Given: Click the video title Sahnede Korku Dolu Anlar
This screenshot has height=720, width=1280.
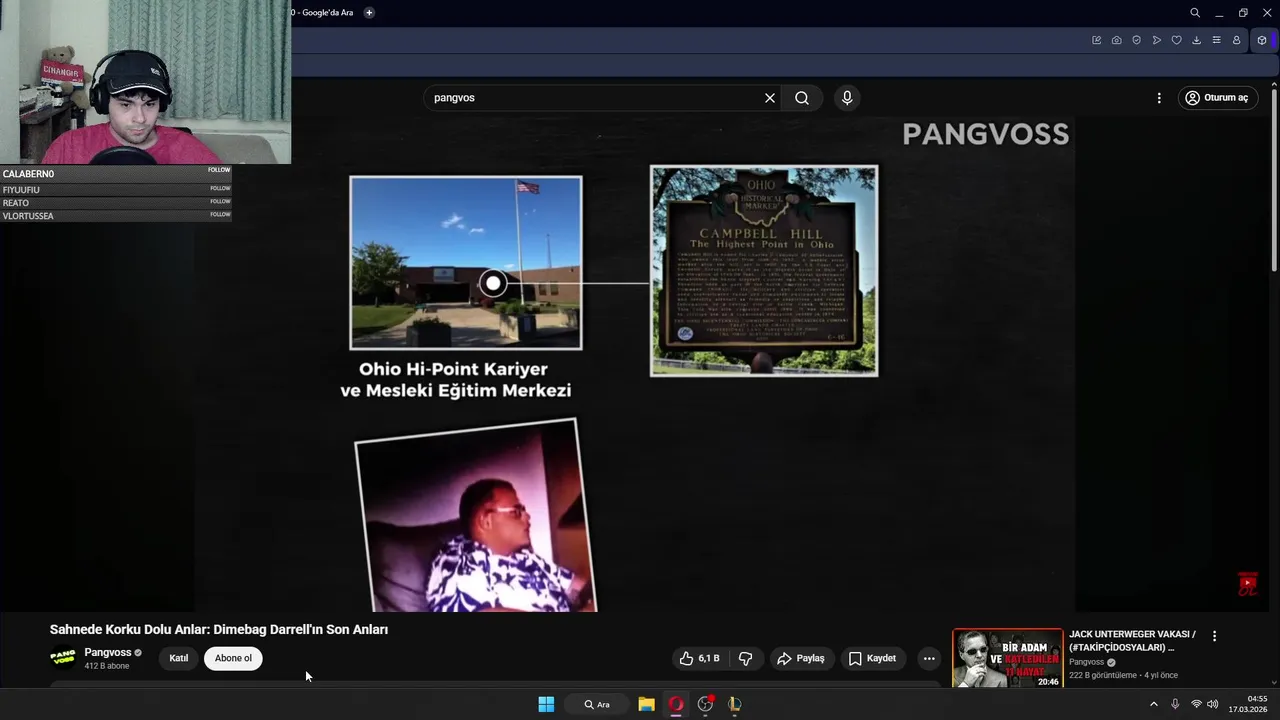Looking at the screenshot, I should click(x=219, y=629).
